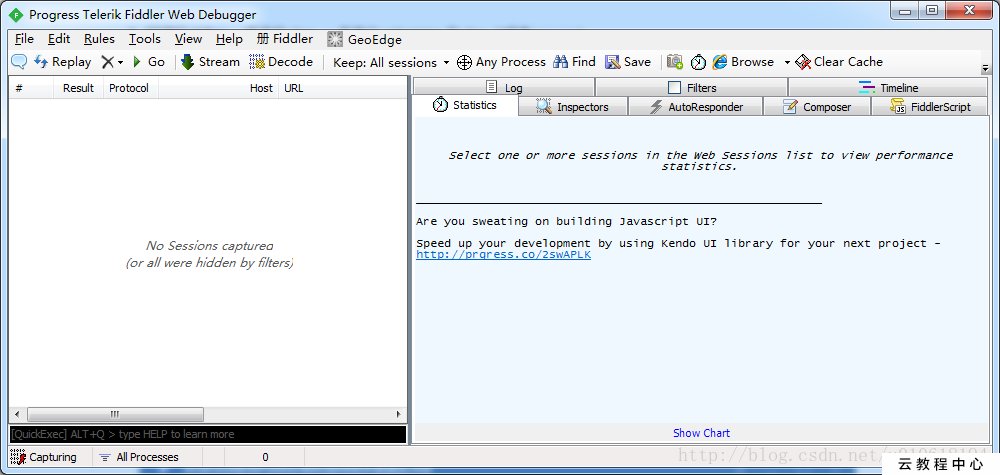1000x475 pixels.
Task: Click the scrollbar left arrow in sessions list
Action: coord(17,414)
